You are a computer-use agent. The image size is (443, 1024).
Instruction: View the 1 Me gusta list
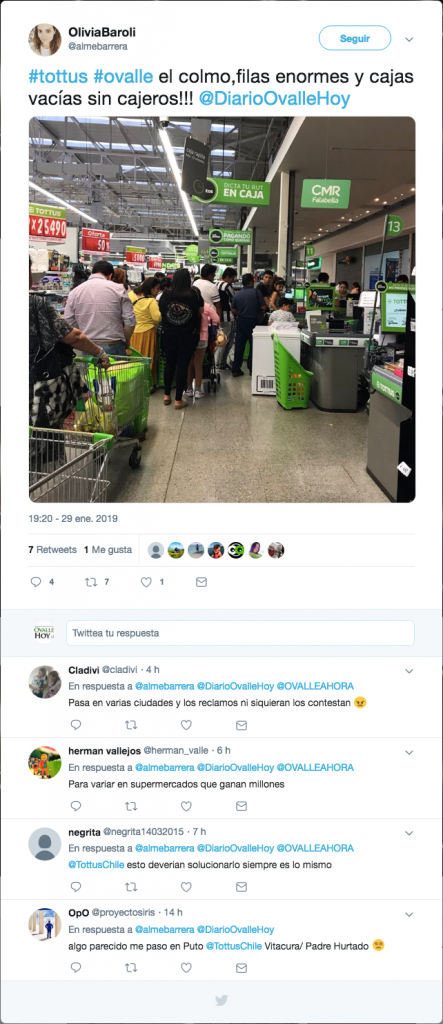point(108,550)
